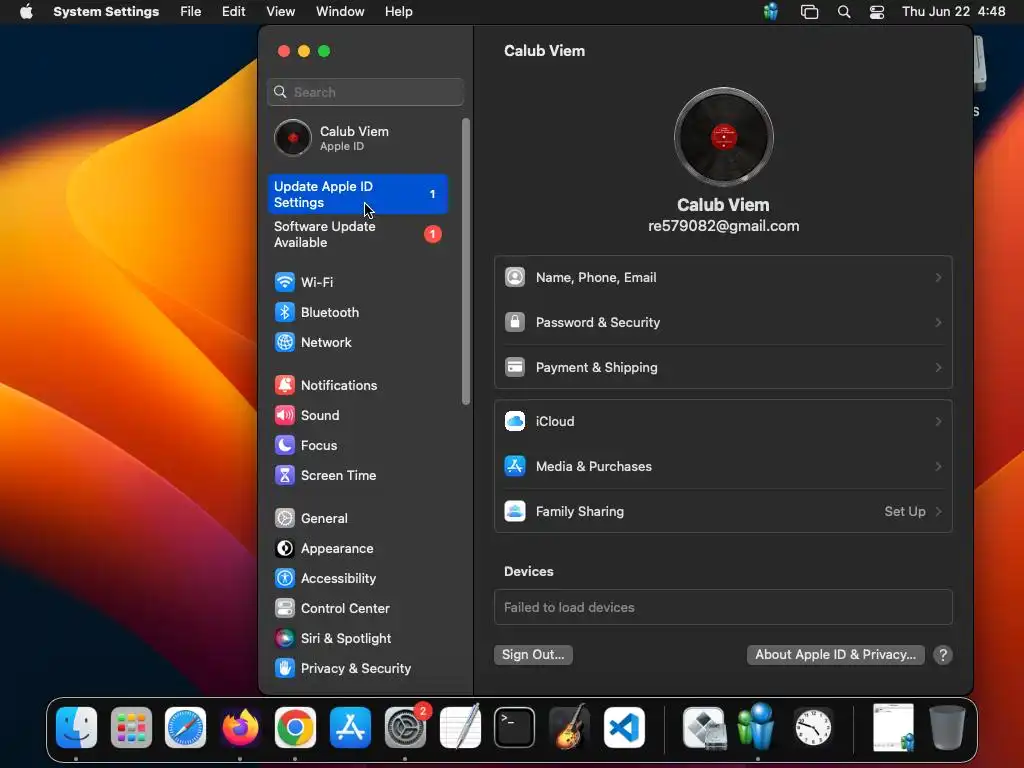This screenshot has width=1024, height=768.
Task: Click email re579082@gmail.com text
Action: point(724,226)
